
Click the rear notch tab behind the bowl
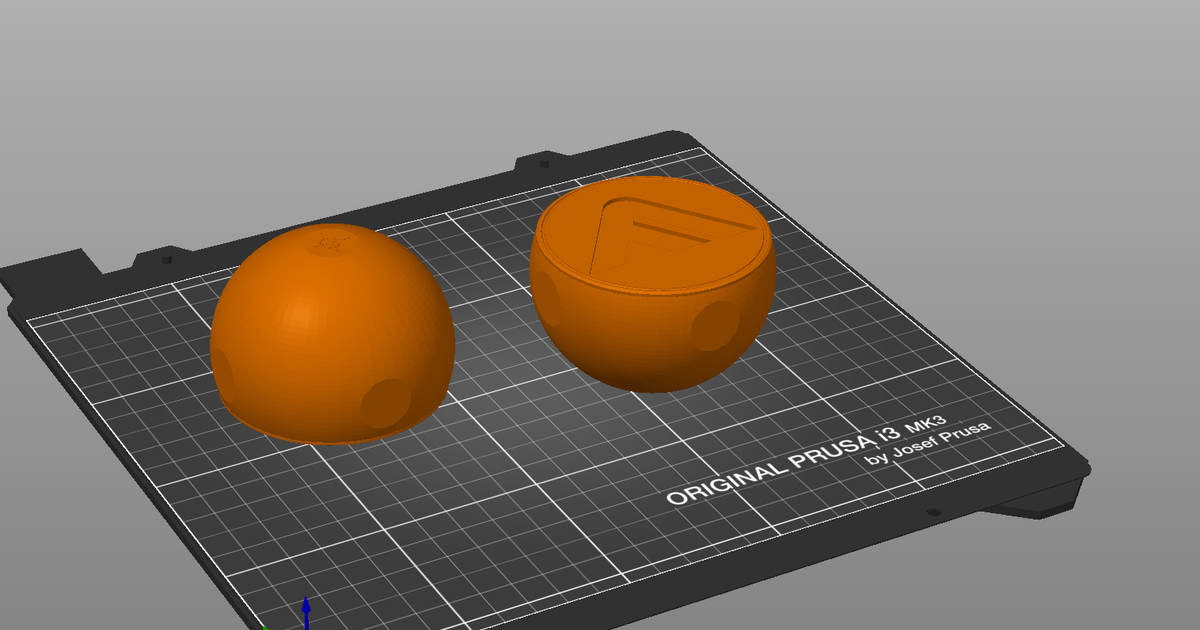tap(543, 162)
